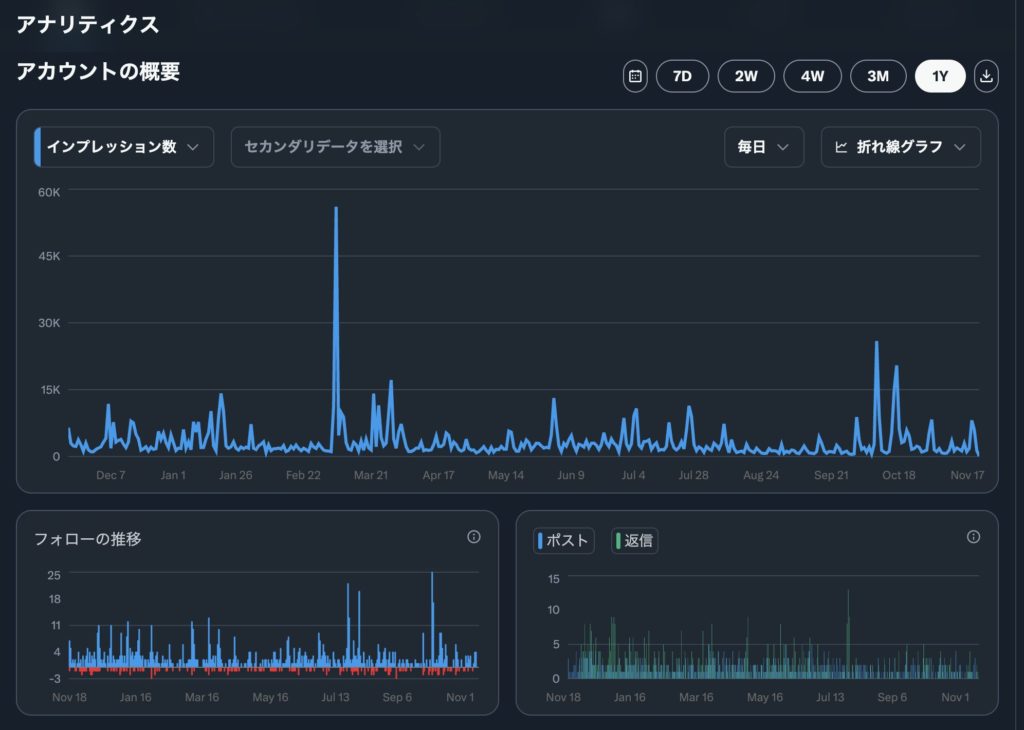Viewport: 1024px width, 730px height.
Task: Switch to the 3M period view
Action: [x=877, y=76]
